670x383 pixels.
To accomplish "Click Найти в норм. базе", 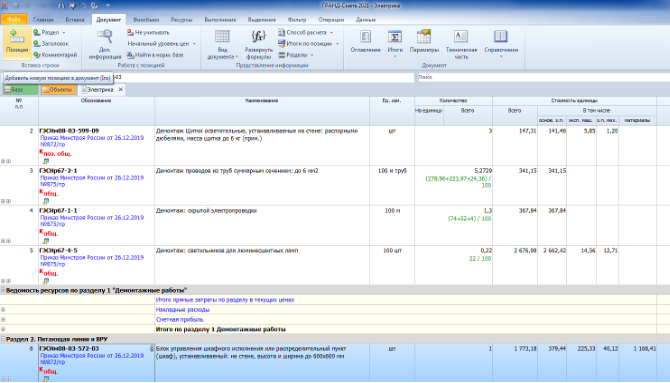I will pyautogui.click(x=155, y=55).
